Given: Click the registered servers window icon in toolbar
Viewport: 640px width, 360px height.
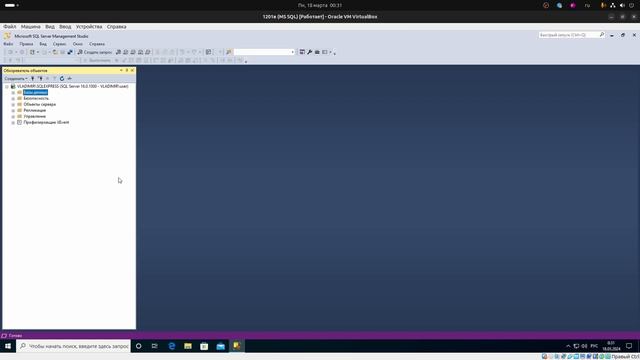Looking at the screenshot, I should (302, 52).
